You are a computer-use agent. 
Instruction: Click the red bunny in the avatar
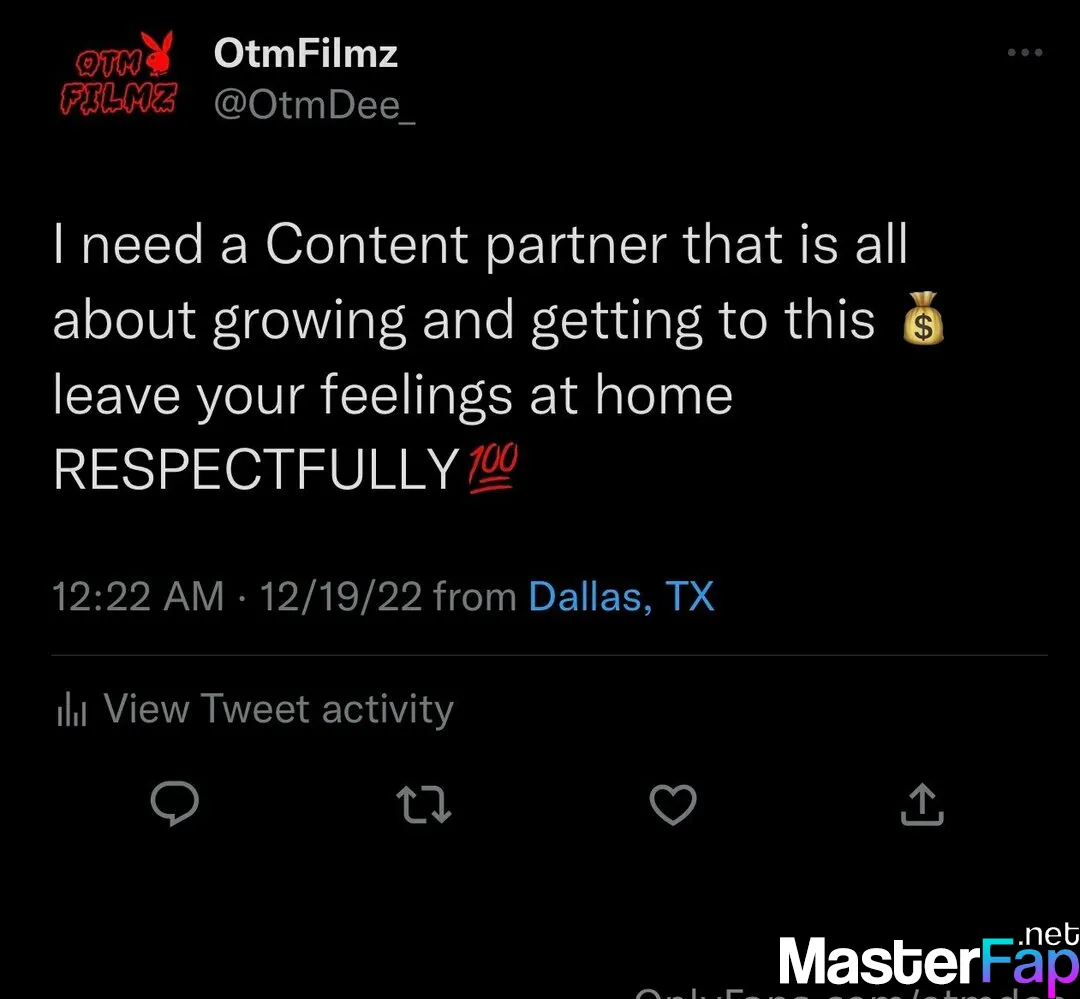159,52
